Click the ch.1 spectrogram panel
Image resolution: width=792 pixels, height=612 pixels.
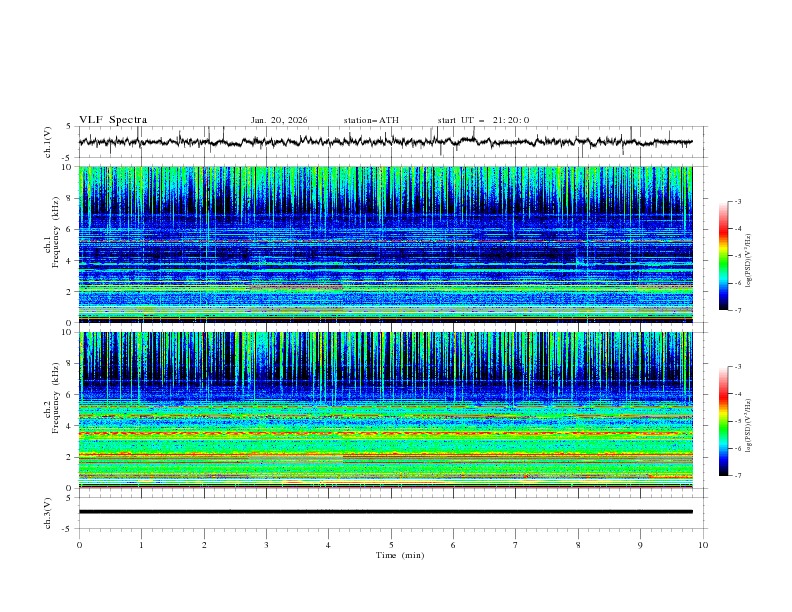tap(386, 244)
